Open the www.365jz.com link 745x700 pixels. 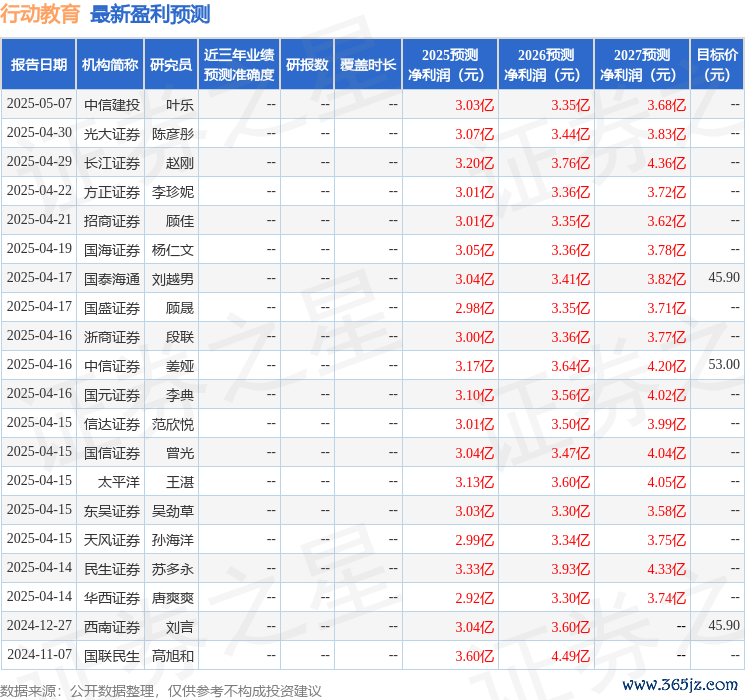coord(680,685)
